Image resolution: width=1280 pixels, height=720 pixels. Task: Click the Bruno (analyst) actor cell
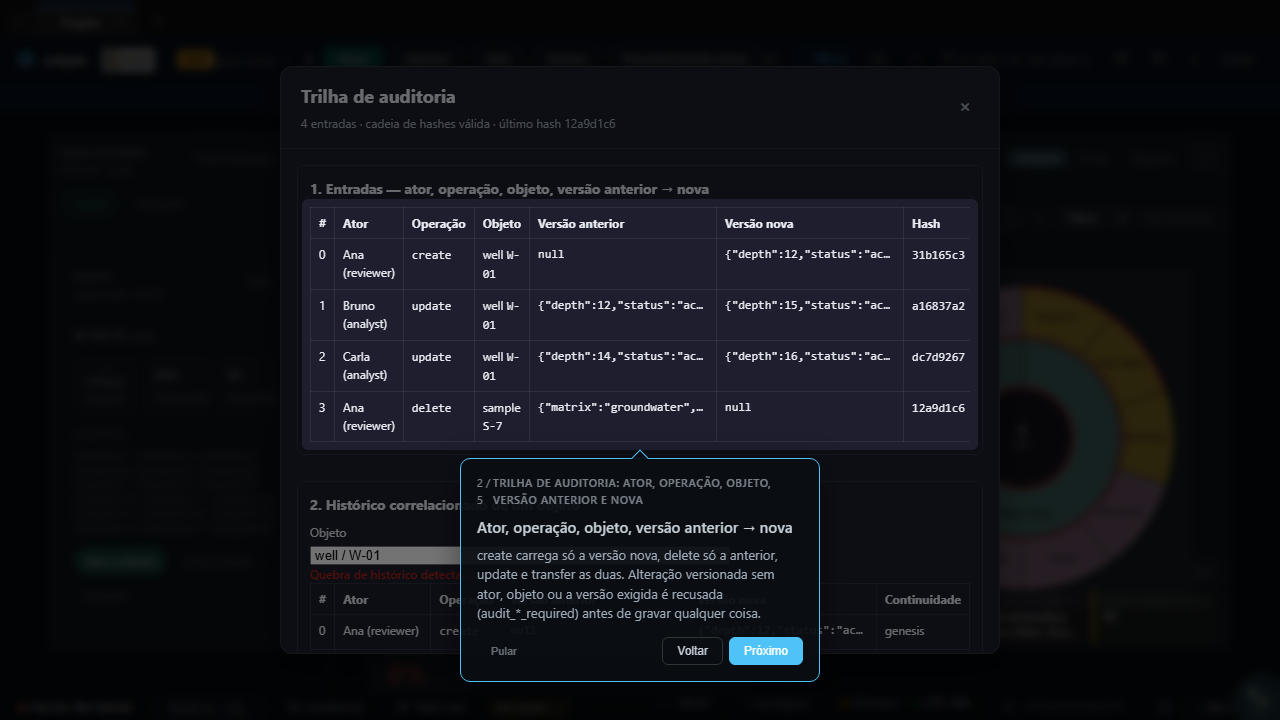(x=369, y=315)
